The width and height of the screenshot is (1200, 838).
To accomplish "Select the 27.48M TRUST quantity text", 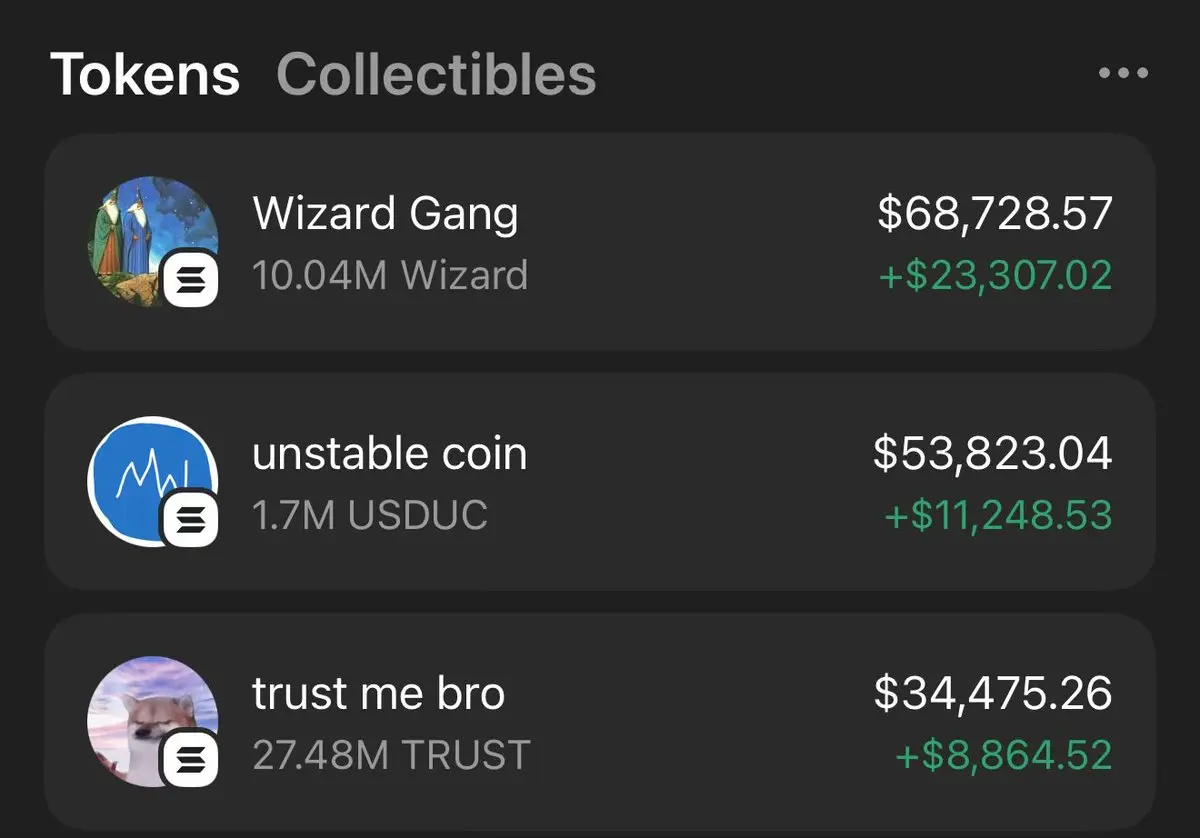I will point(392,755).
